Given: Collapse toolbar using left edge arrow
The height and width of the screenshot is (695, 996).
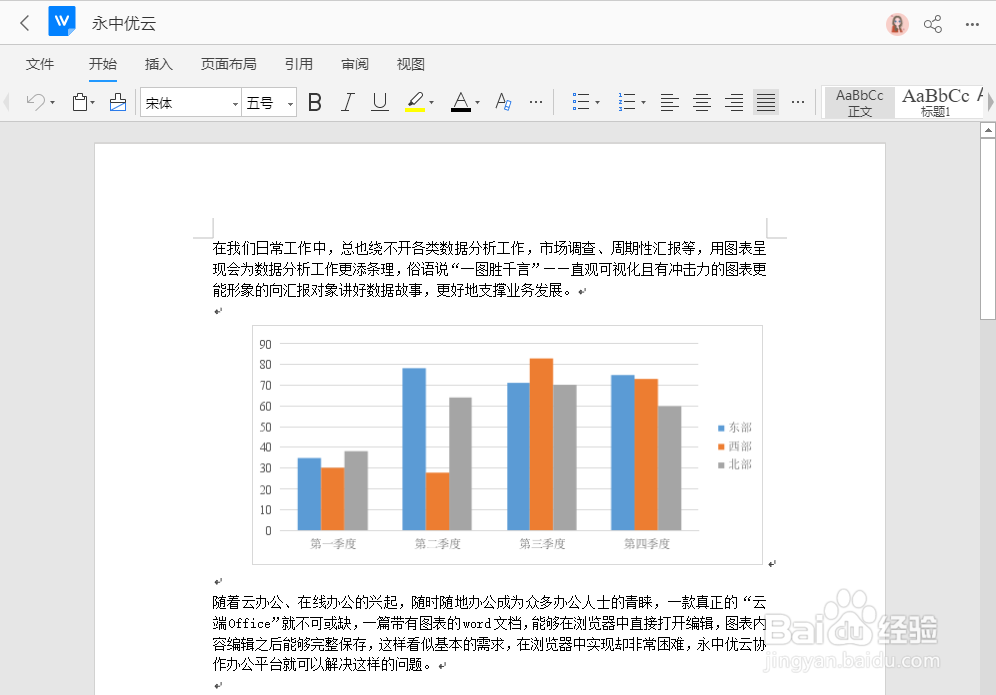Looking at the screenshot, I should pyautogui.click(x=6, y=102).
